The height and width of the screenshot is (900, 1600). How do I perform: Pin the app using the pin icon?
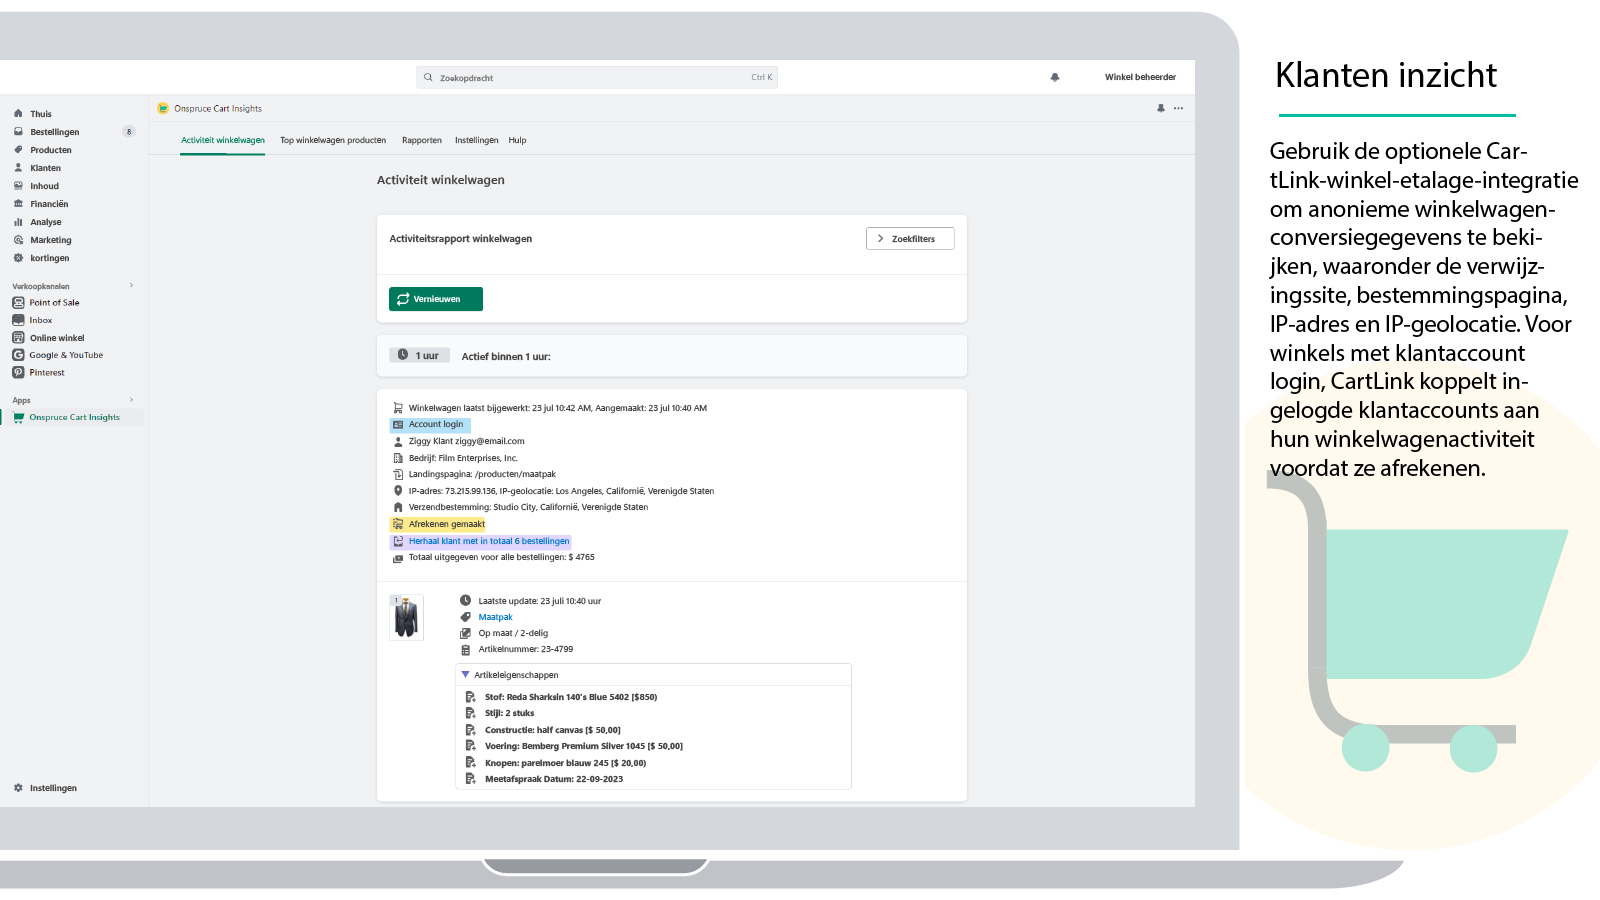click(x=1161, y=108)
